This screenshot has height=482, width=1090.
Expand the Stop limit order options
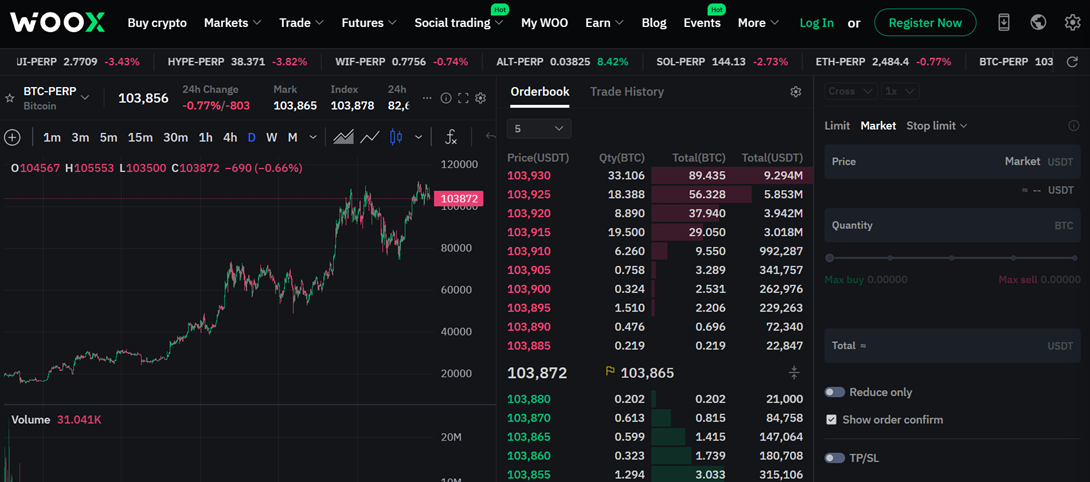936,126
